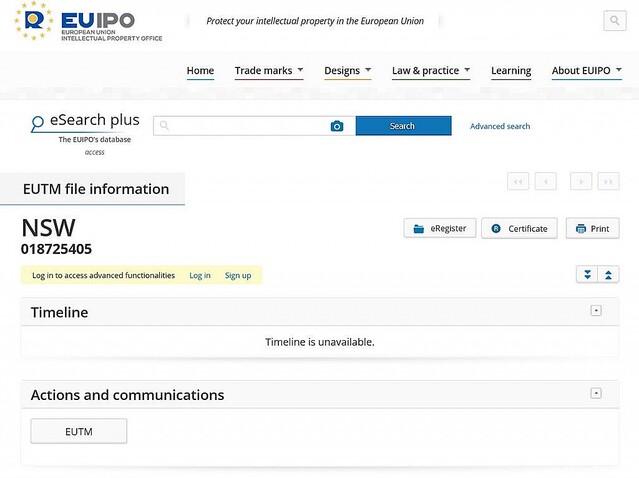Click the camera image search icon
The image size is (639, 478).
click(337, 126)
